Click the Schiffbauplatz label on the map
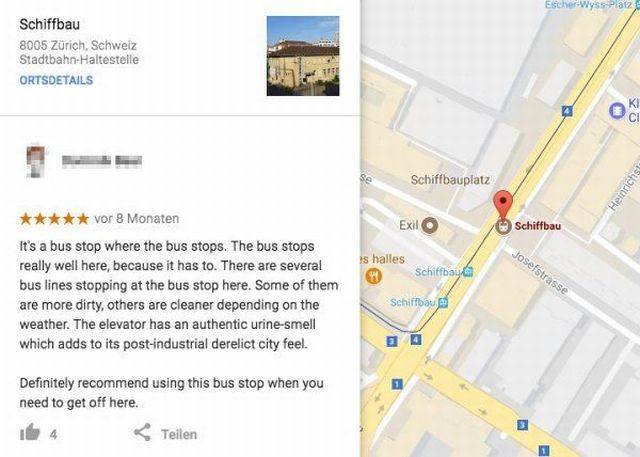 450,180
